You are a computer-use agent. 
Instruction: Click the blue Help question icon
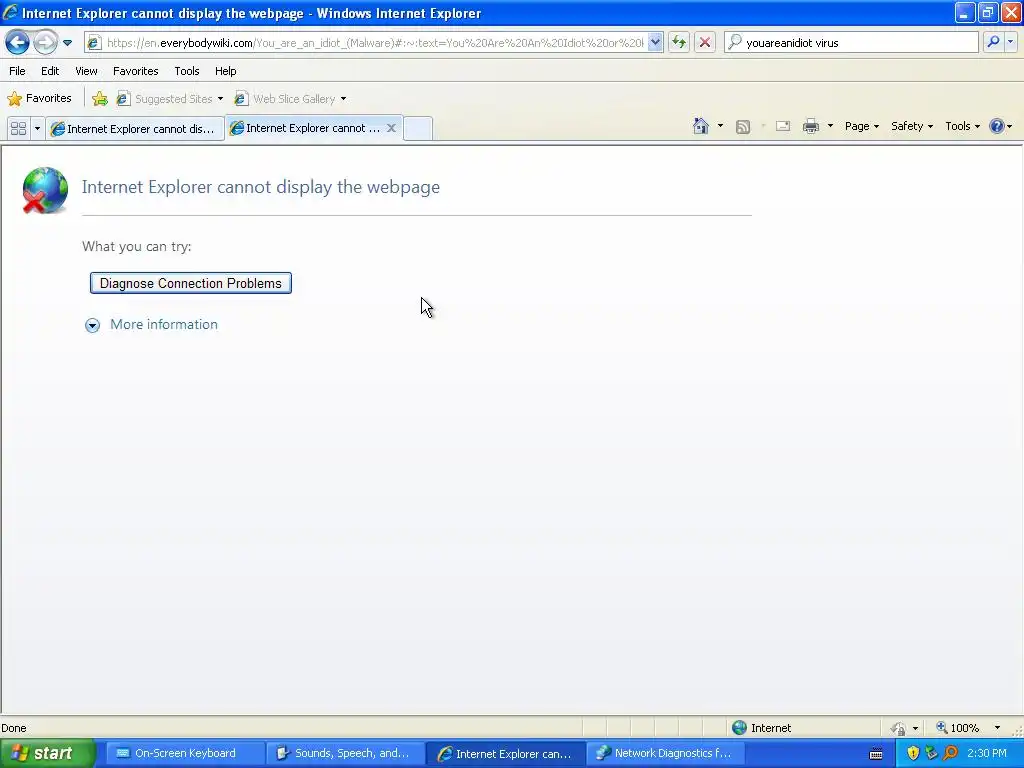[997, 126]
